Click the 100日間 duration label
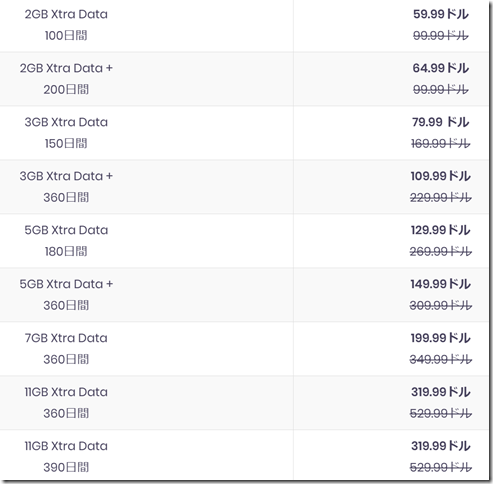This screenshot has height=484, width=493. click(66, 35)
